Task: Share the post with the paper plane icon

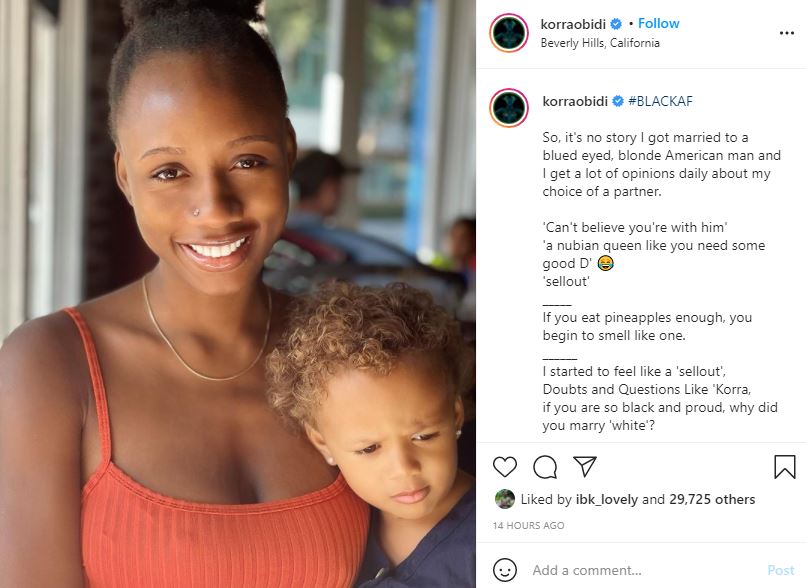Action: click(x=585, y=466)
